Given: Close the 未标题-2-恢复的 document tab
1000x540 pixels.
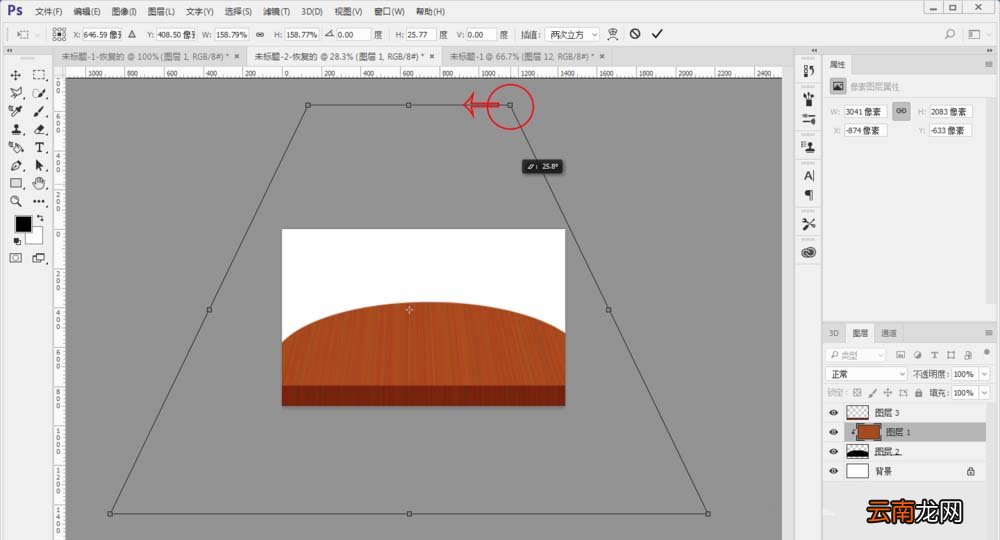Looking at the screenshot, I should coord(432,57).
